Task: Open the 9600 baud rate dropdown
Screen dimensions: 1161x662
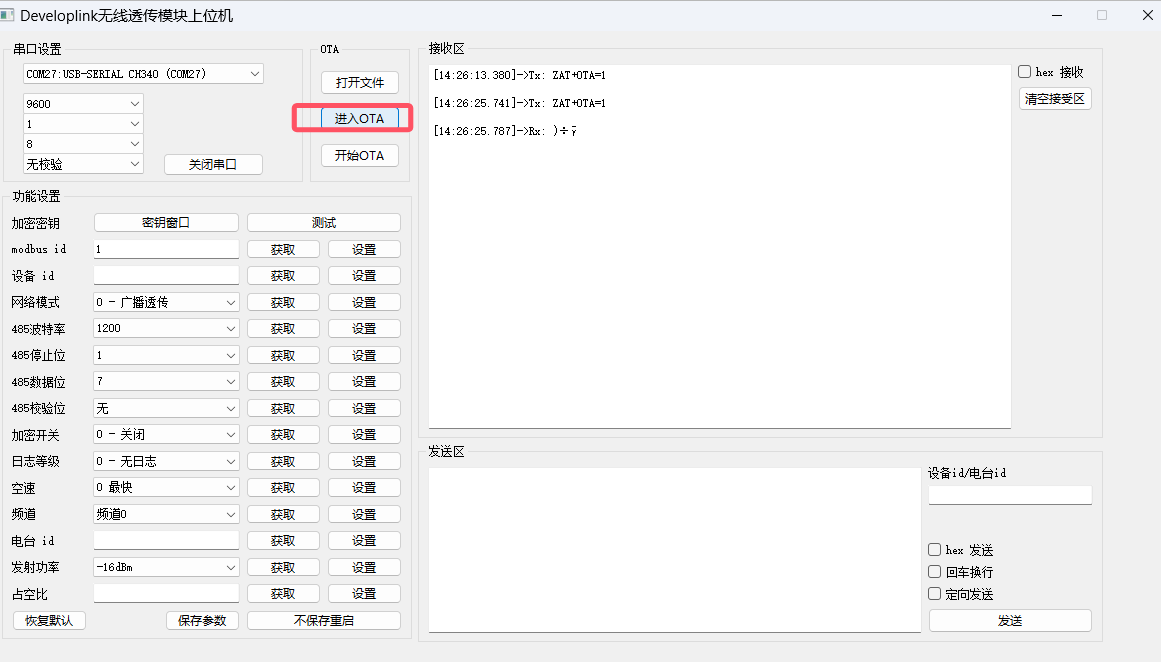Action: (x=83, y=104)
